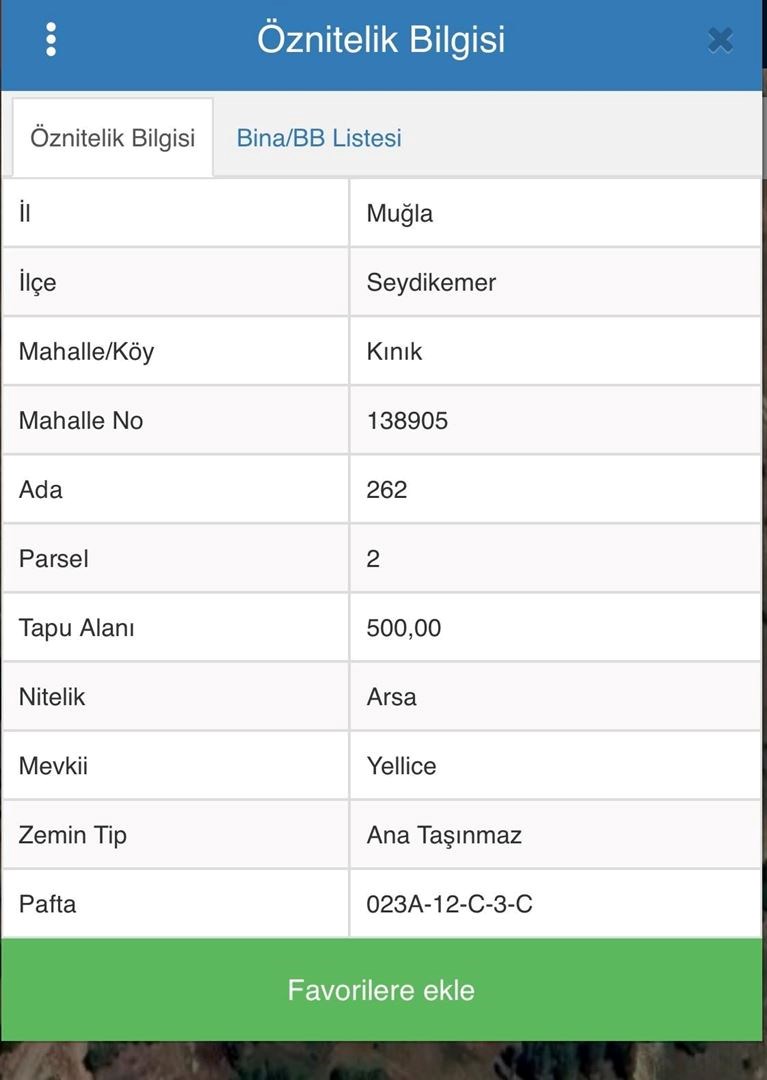Click the Mahalle/Köy label cell
This screenshot has width=767, height=1080.
[176, 351]
